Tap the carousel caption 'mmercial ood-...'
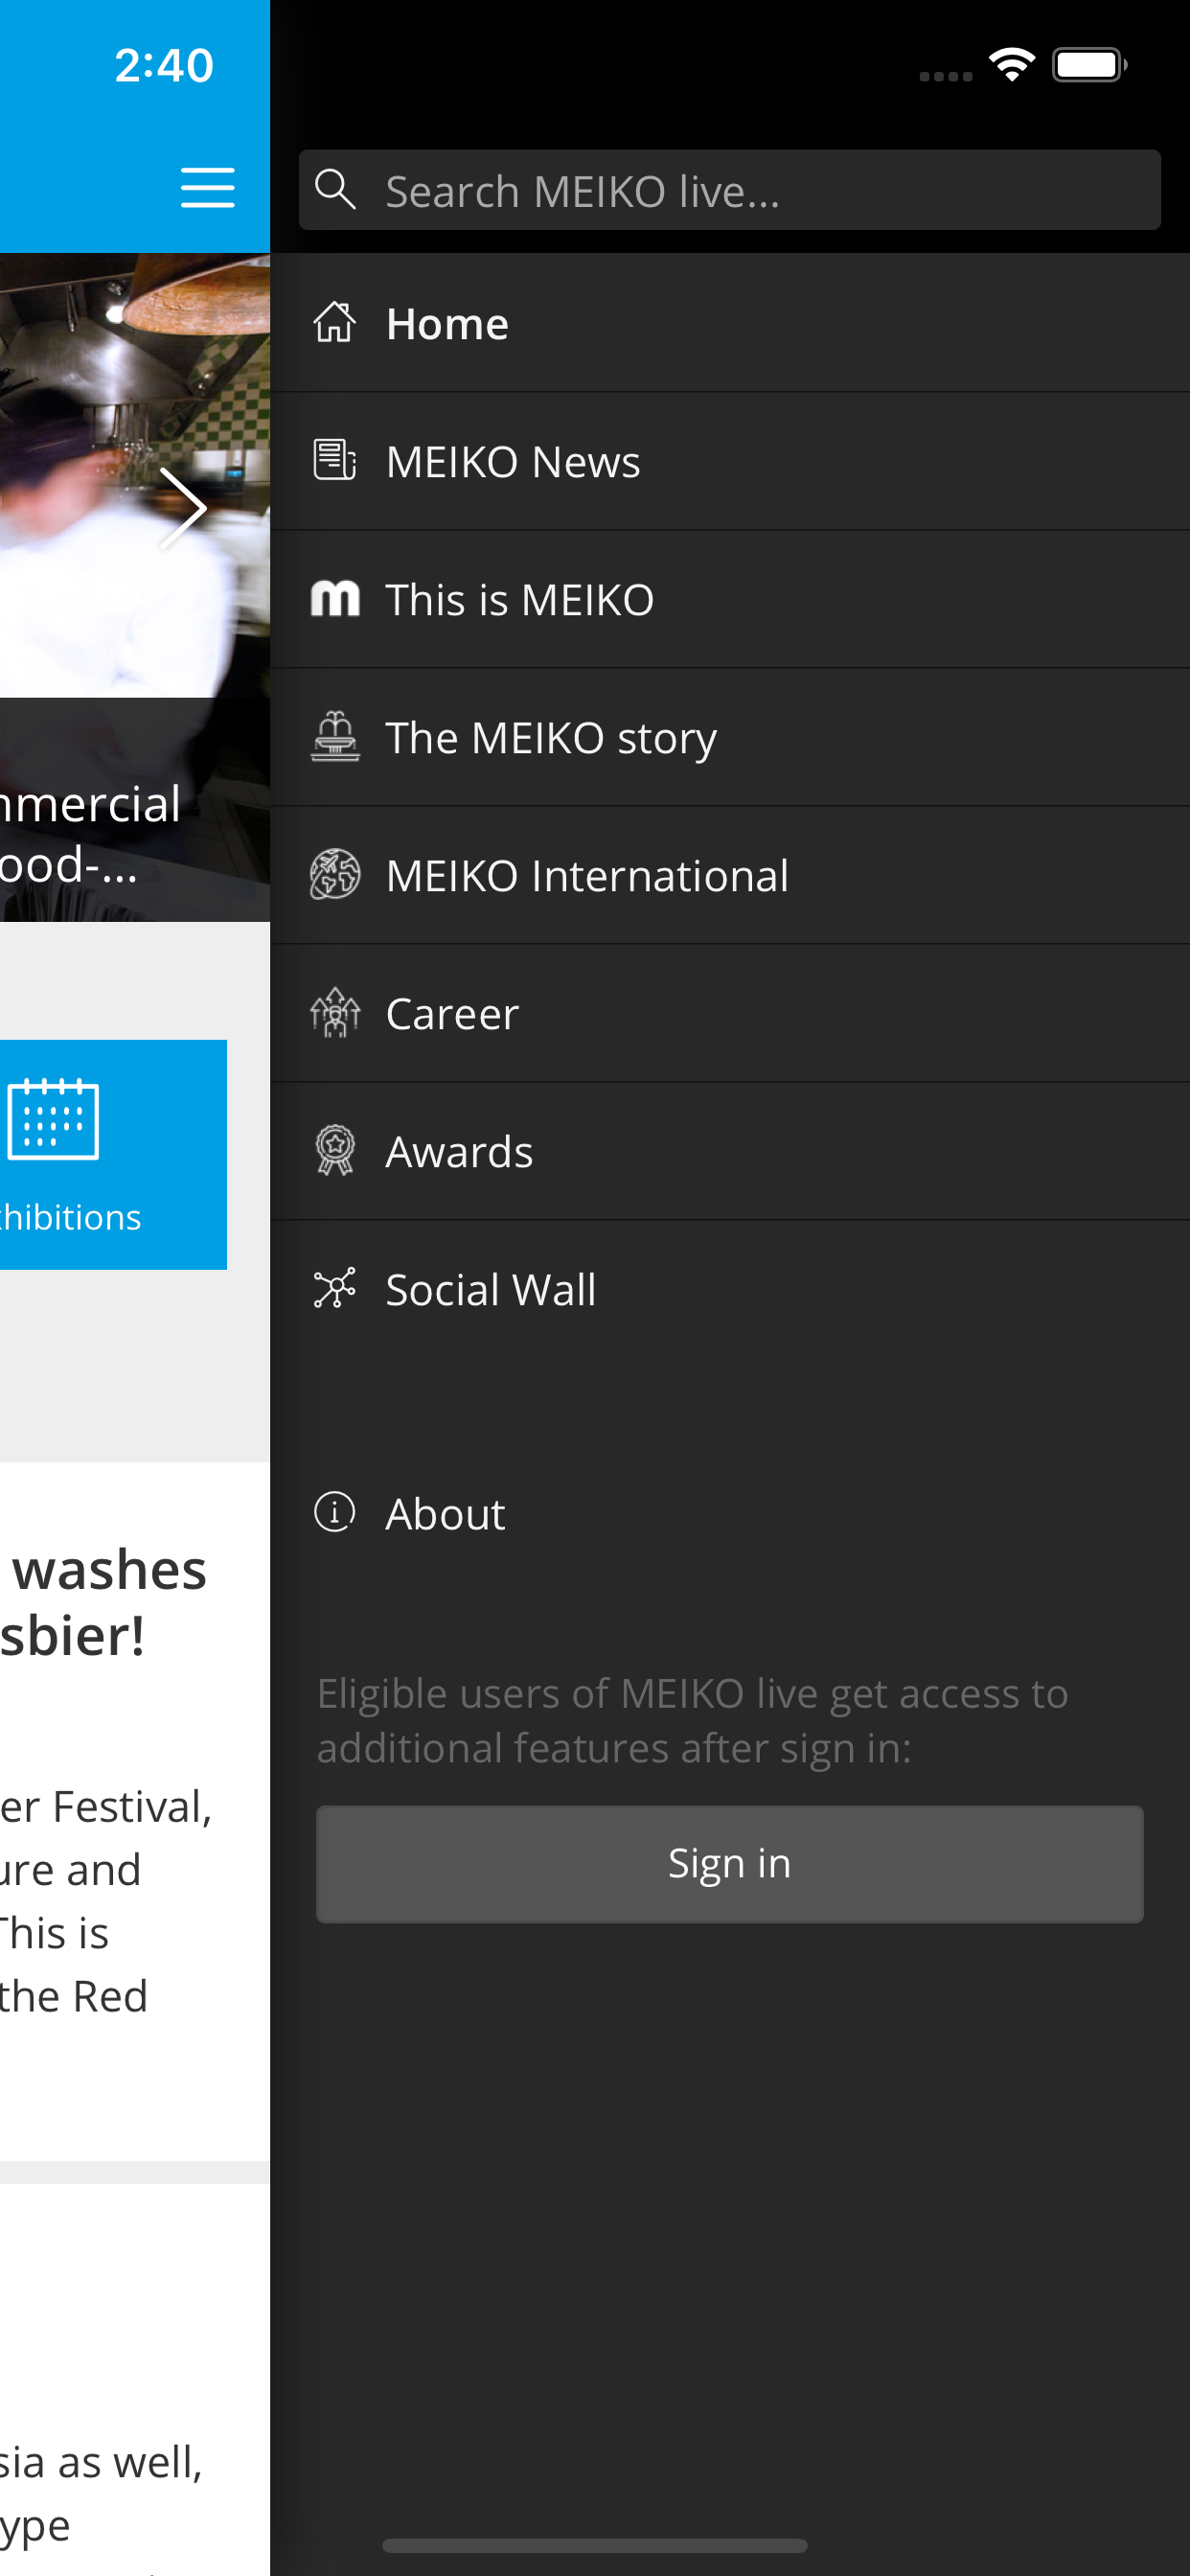 pos(91,834)
